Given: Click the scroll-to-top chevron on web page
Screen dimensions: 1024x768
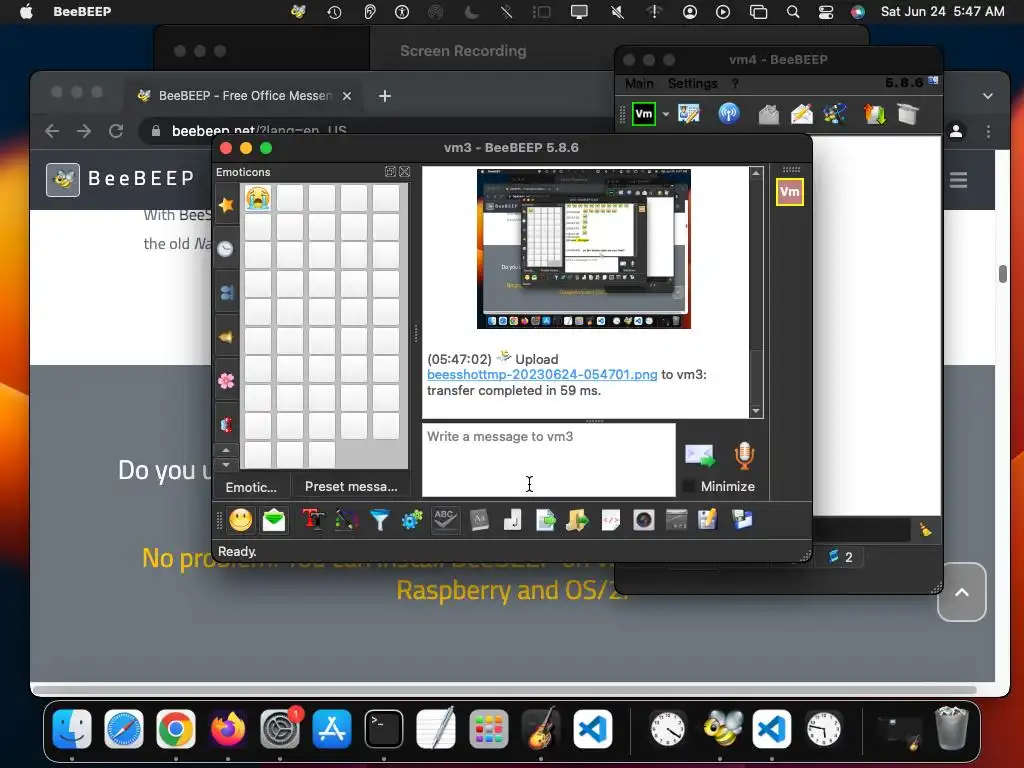Looking at the screenshot, I should click(x=961, y=592).
